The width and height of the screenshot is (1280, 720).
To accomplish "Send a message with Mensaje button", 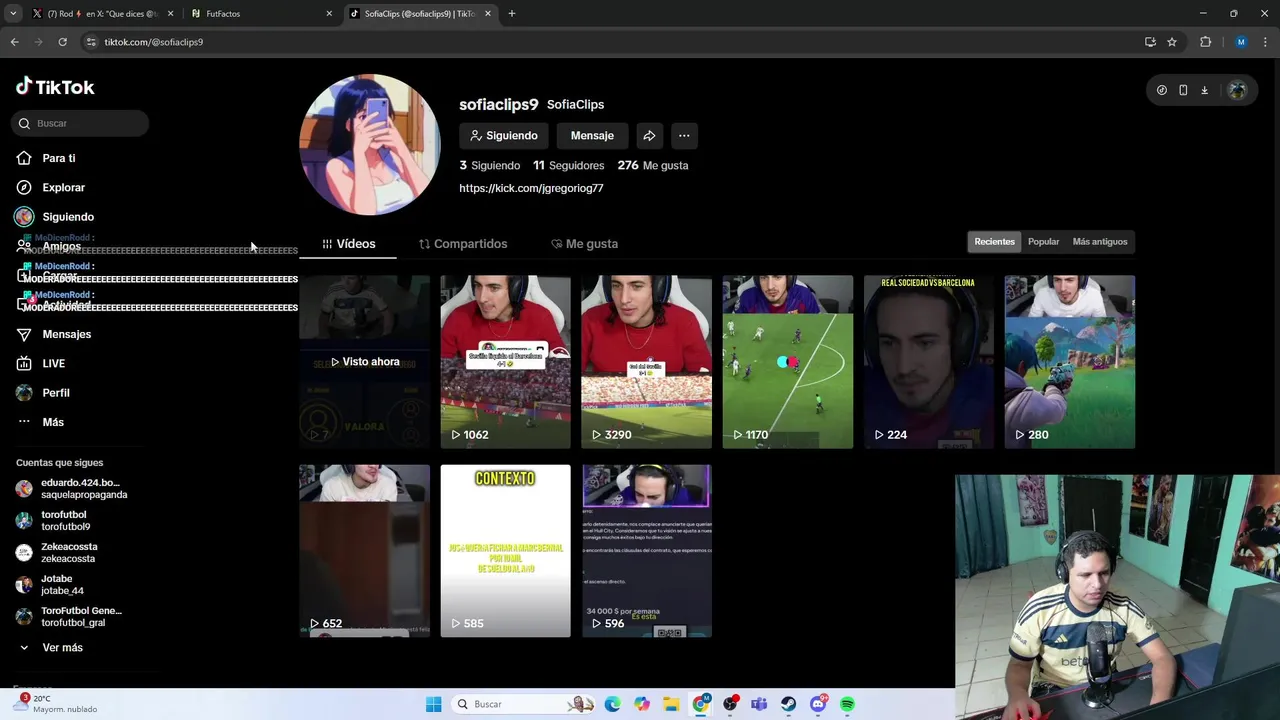I will pyautogui.click(x=592, y=136).
